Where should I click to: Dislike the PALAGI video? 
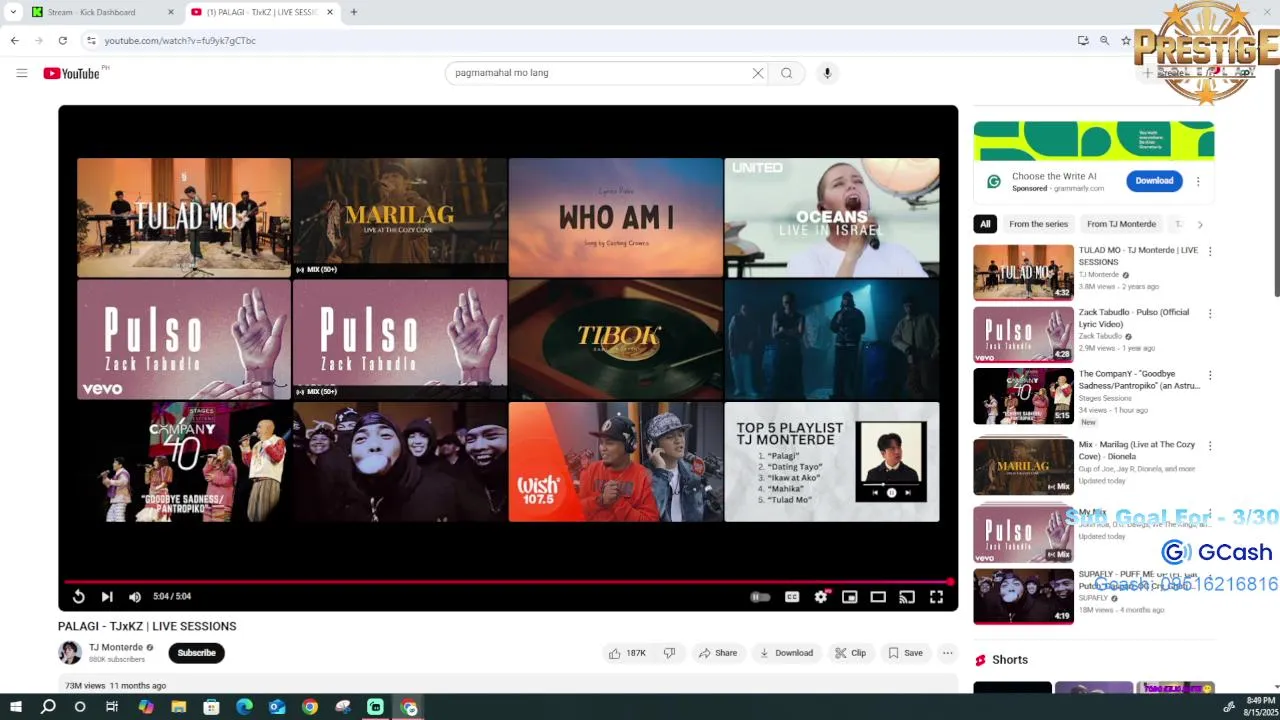669,653
